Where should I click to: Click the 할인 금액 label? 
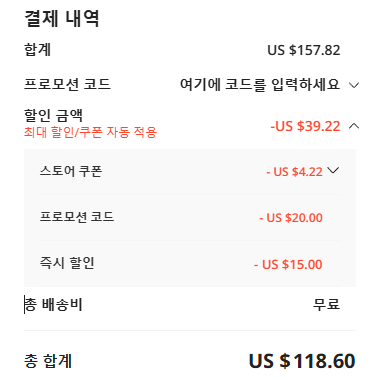pyautogui.click(x=53, y=115)
